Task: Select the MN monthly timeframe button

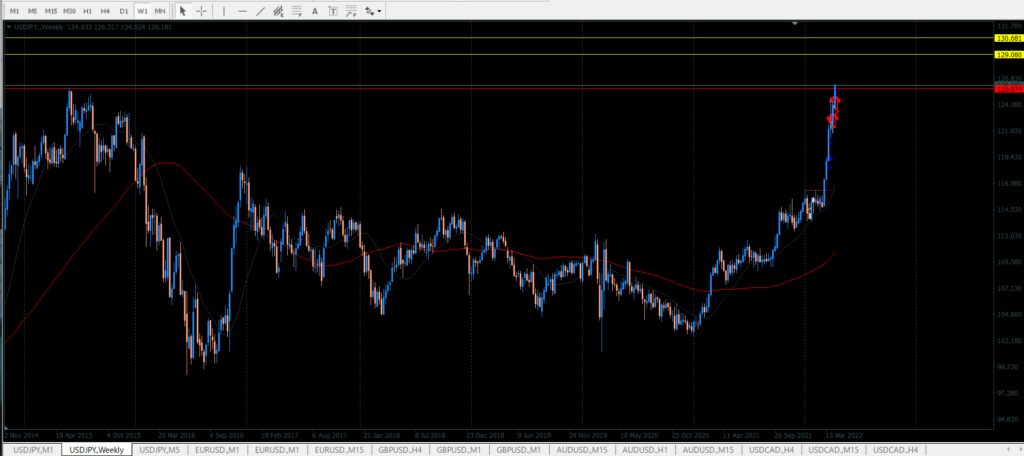Action: pos(159,10)
